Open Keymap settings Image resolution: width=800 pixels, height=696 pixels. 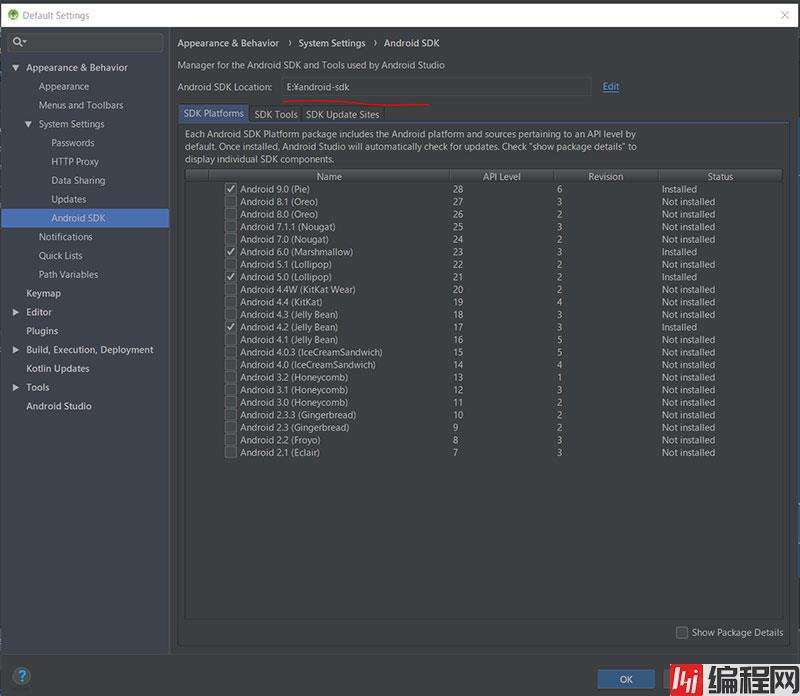click(x=43, y=293)
